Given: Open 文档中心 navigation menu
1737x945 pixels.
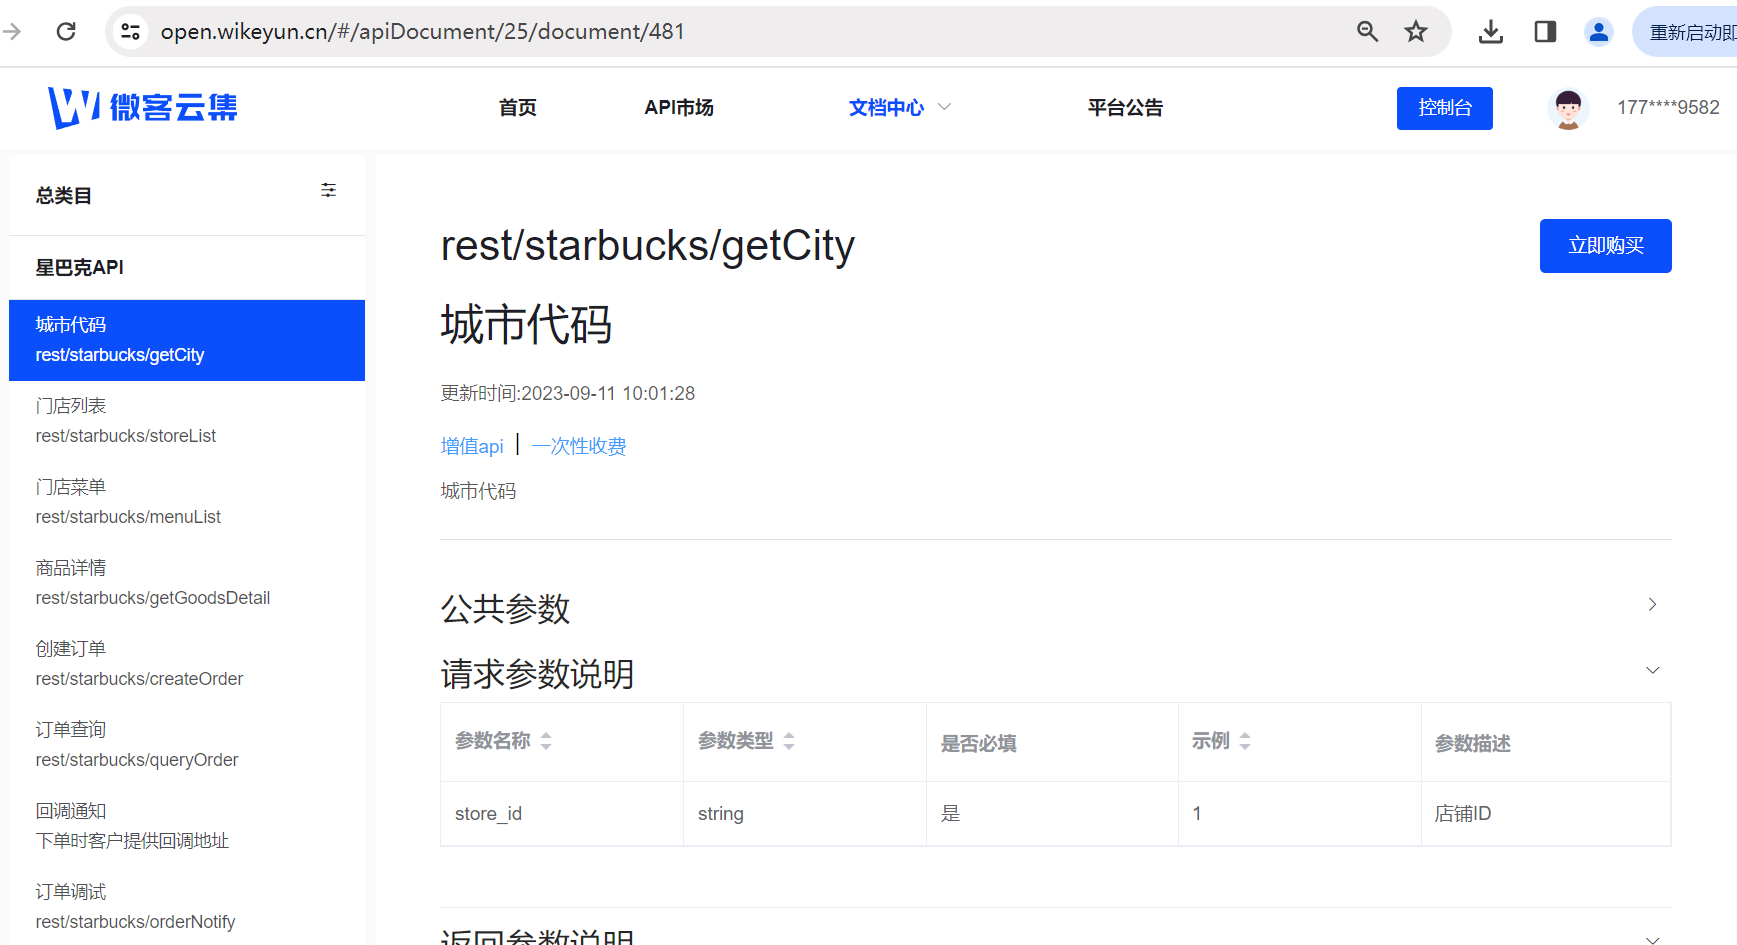Looking at the screenshot, I should point(886,107).
